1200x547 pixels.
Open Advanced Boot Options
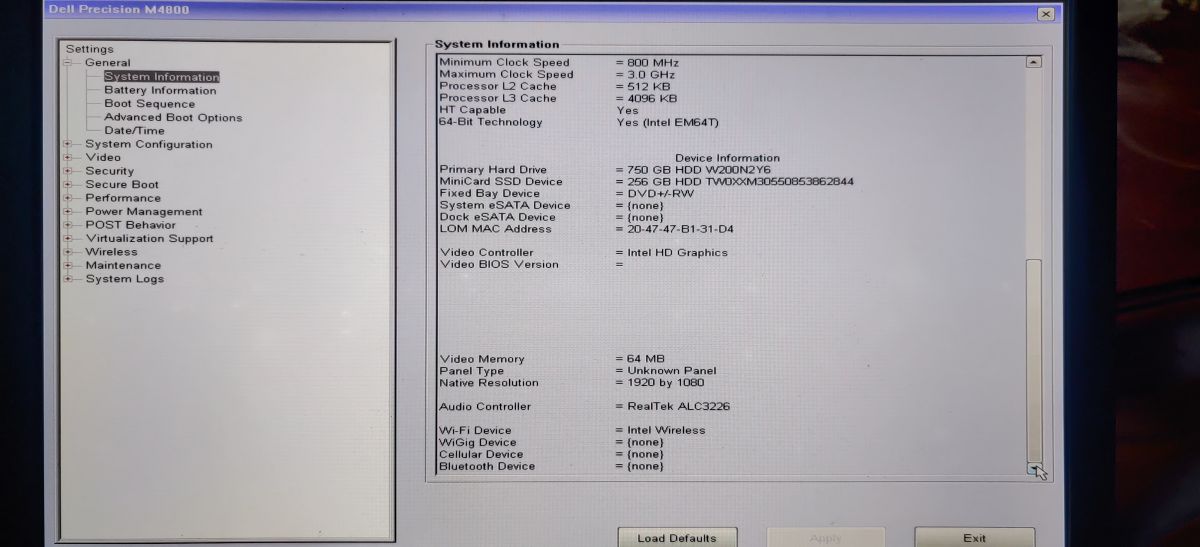[173, 117]
